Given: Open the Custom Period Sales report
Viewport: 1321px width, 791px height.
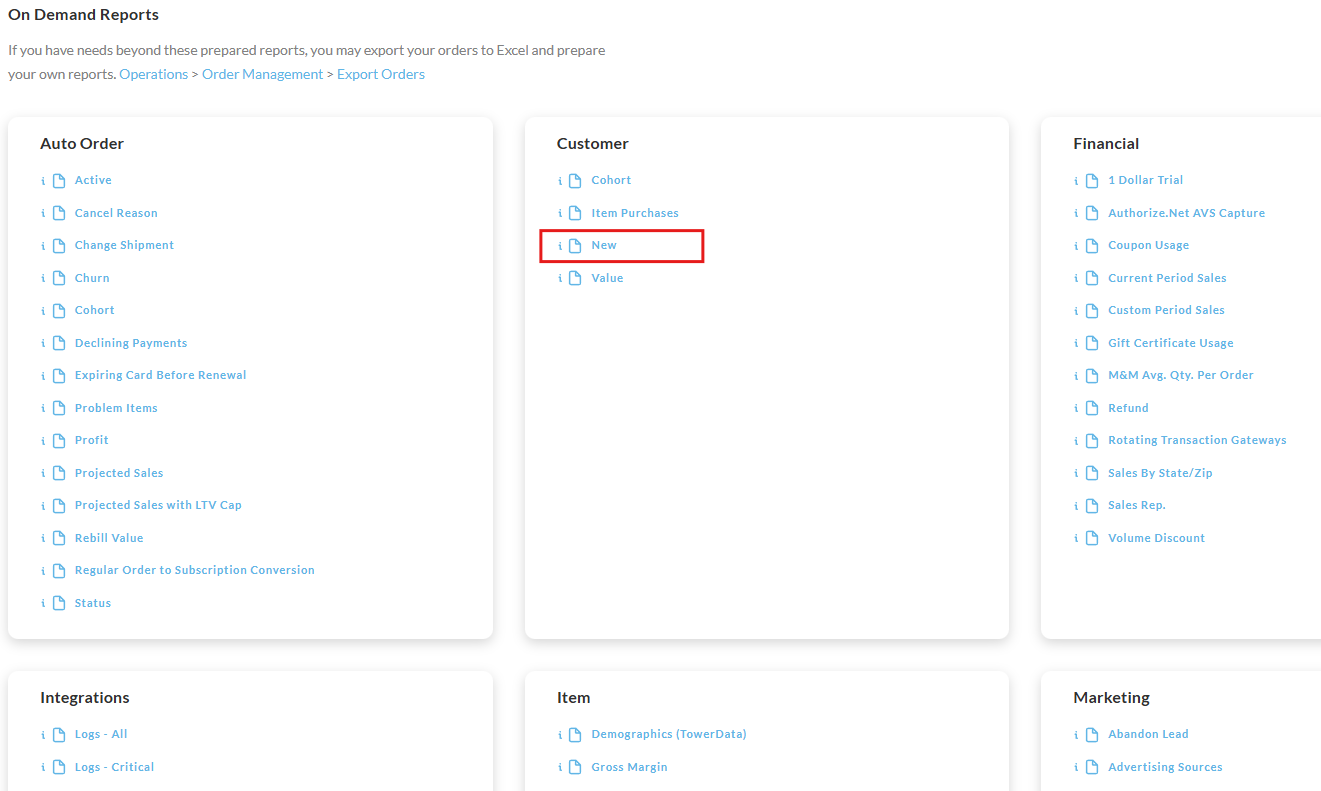Looking at the screenshot, I should 1166,310.
